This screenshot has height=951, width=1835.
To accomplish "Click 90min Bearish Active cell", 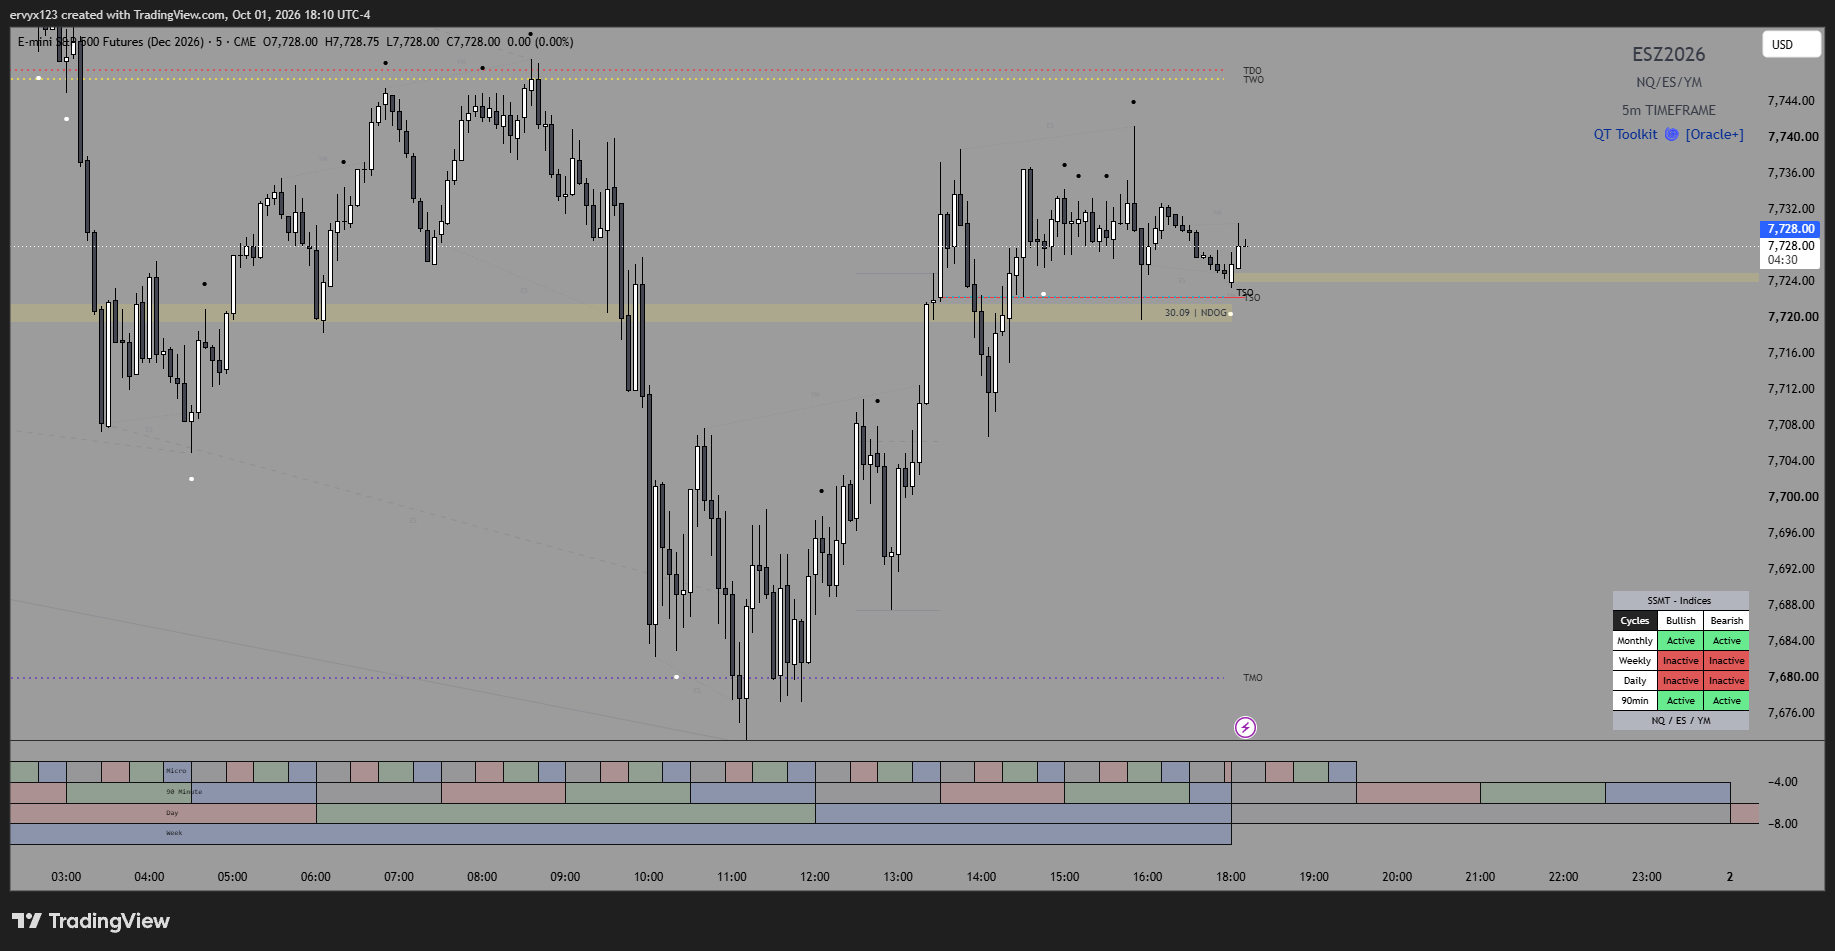I will [1727, 701].
